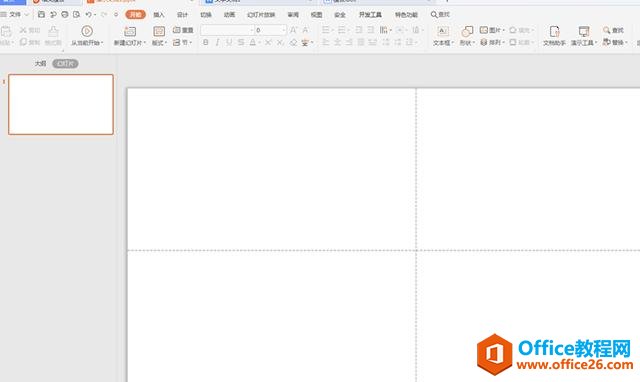
Task: Open the 版式 layout icon
Action: coord(159,31)
